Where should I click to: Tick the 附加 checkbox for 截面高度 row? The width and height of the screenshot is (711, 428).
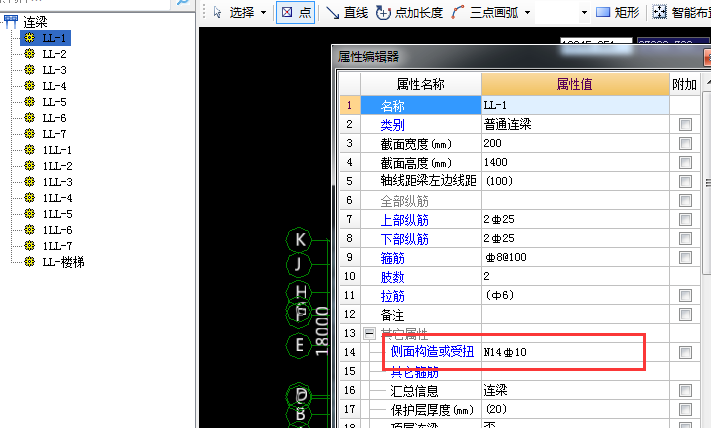coord(685,163)
